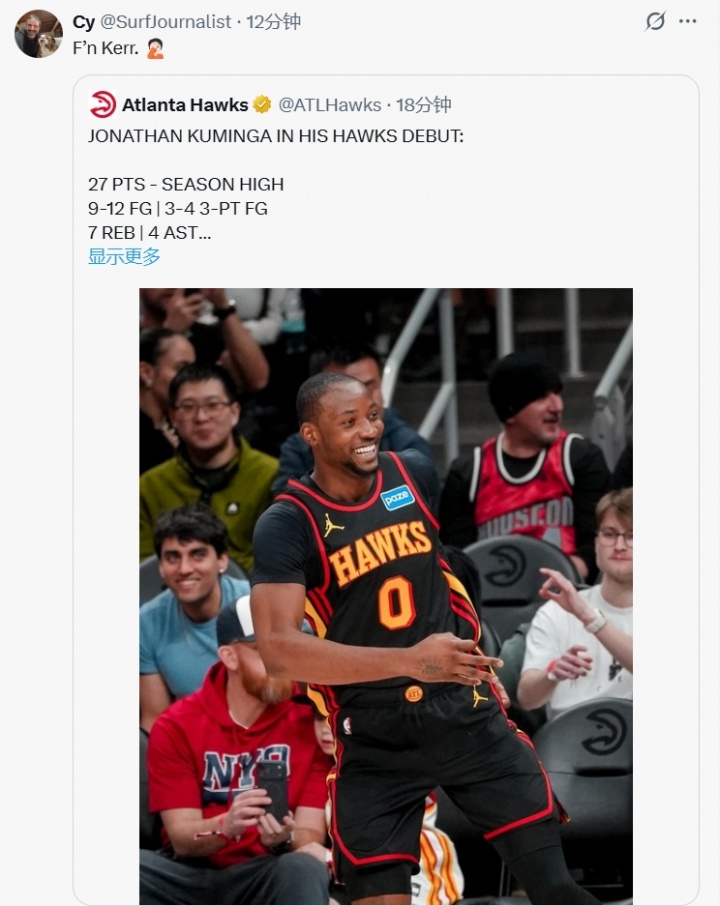
Task: Click the 18分钟 quoted tweet timestamp
Action: pyautogui.click(x=424, y=105)
